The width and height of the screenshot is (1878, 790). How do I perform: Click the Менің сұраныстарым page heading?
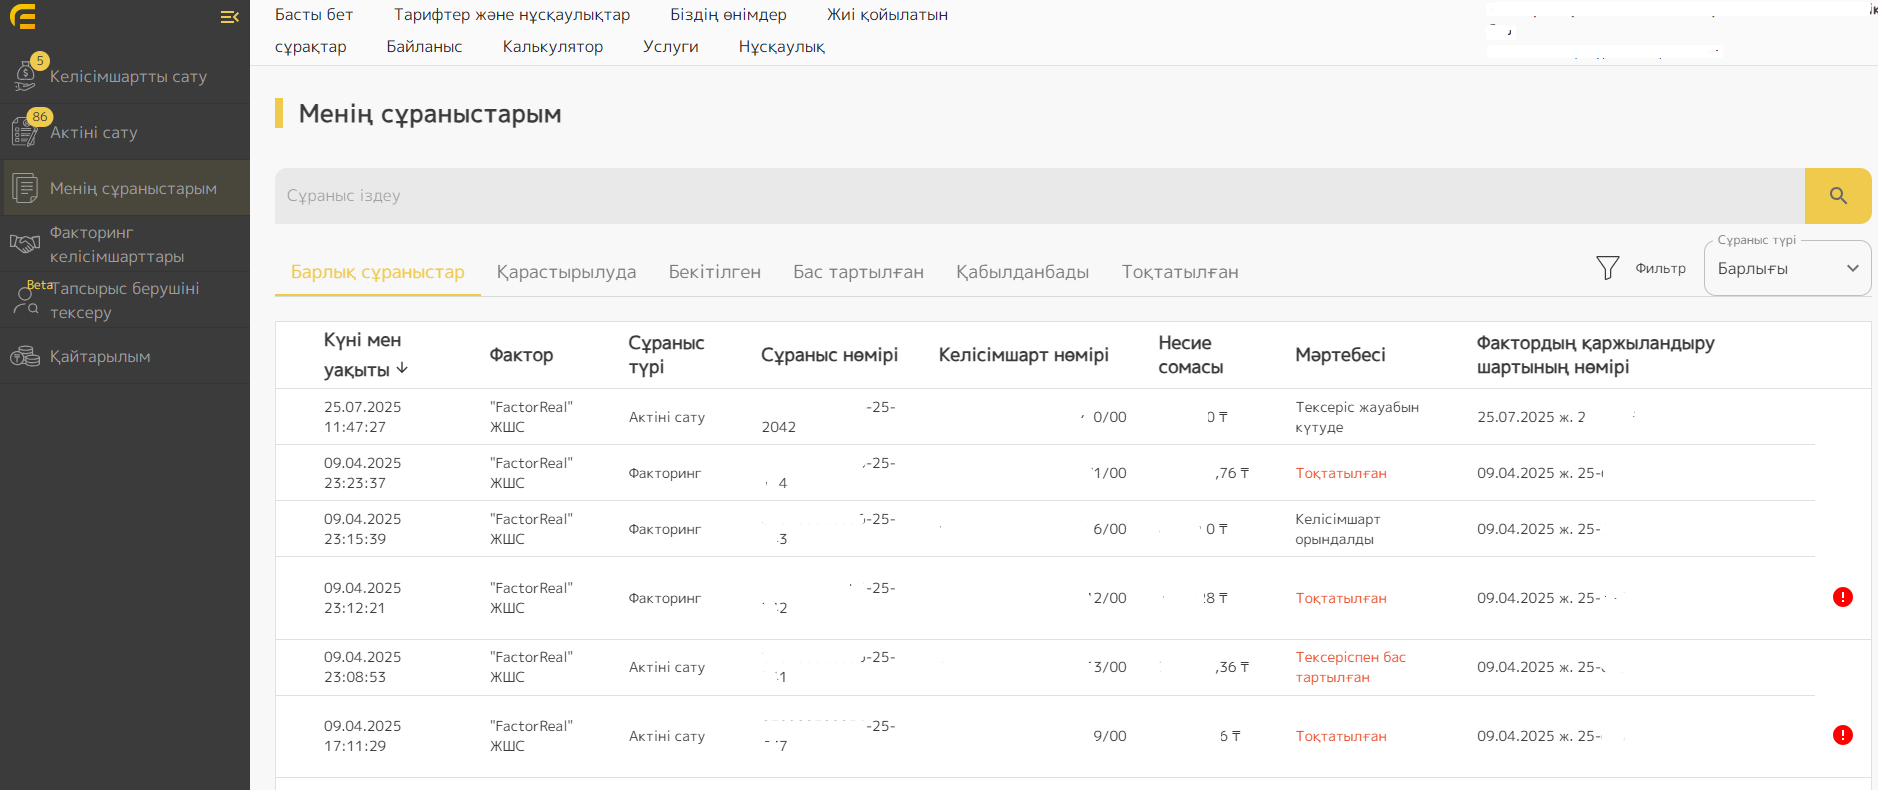click(430, 114)
